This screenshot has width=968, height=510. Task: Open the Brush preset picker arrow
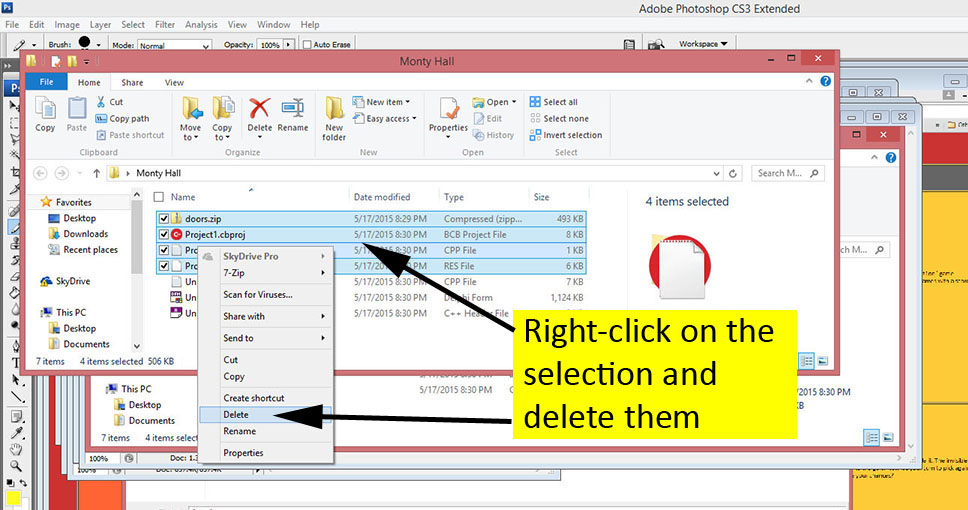(x=98, y=45)
